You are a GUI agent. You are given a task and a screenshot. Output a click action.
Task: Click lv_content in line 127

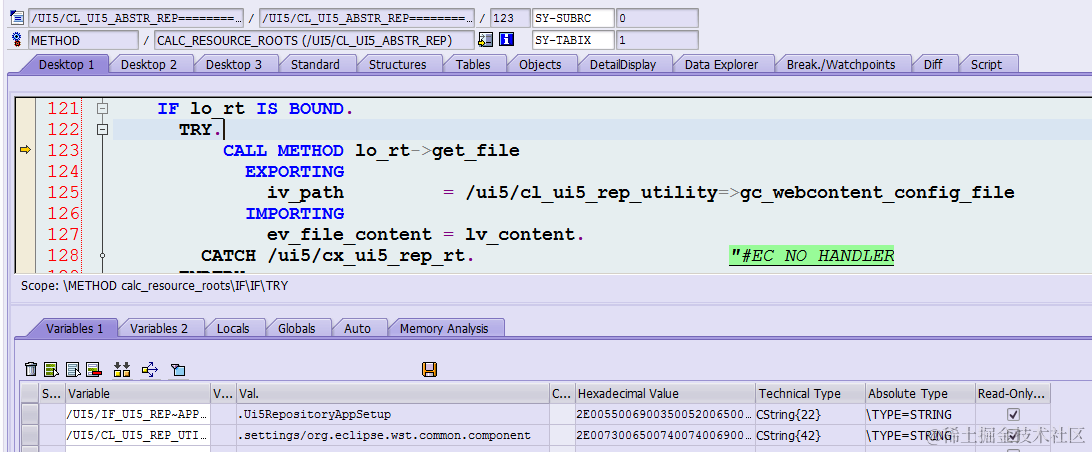click(521, 234)
